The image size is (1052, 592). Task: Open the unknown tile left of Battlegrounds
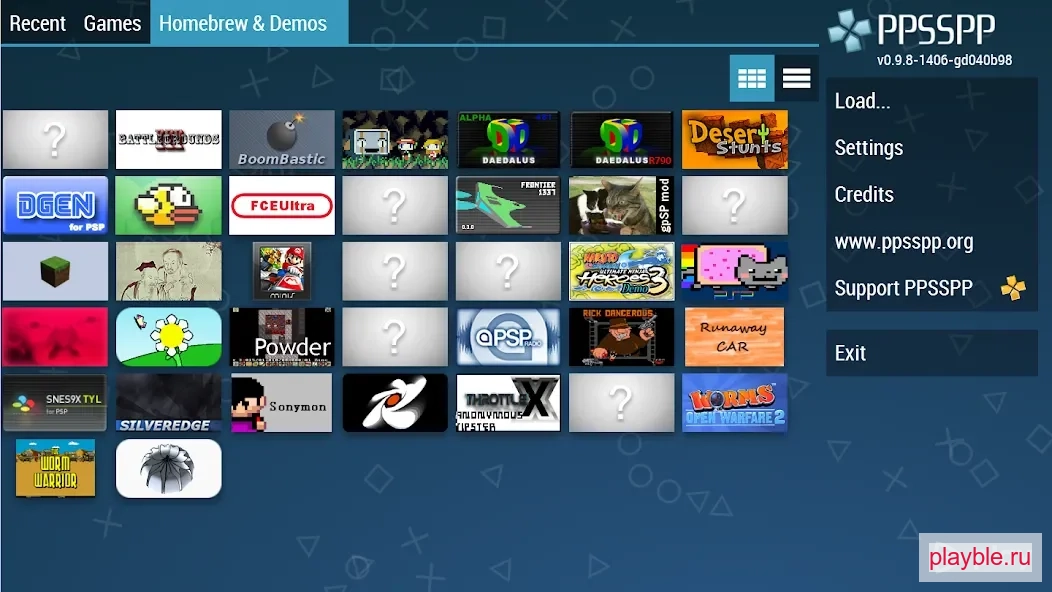tap(55, 140)
